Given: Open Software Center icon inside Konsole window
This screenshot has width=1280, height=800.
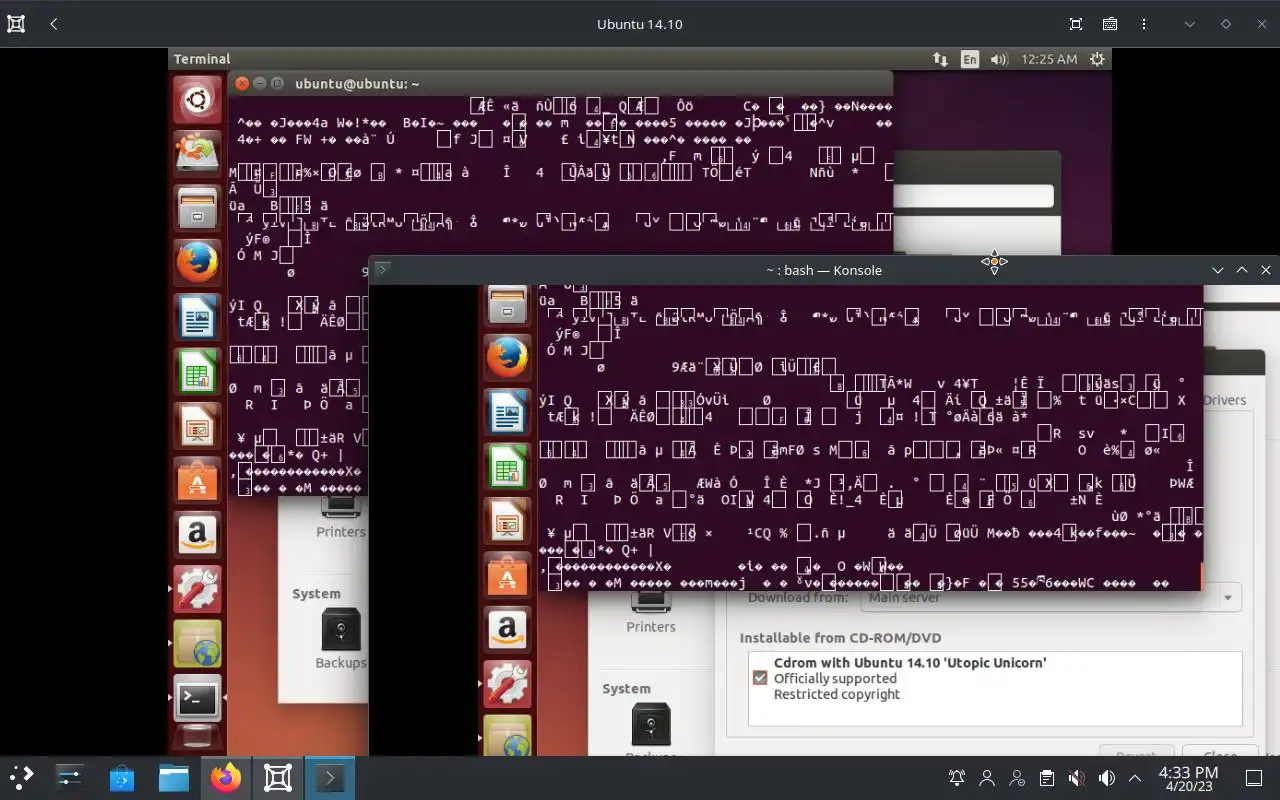Looking at the screenshot, I should 507,575.
